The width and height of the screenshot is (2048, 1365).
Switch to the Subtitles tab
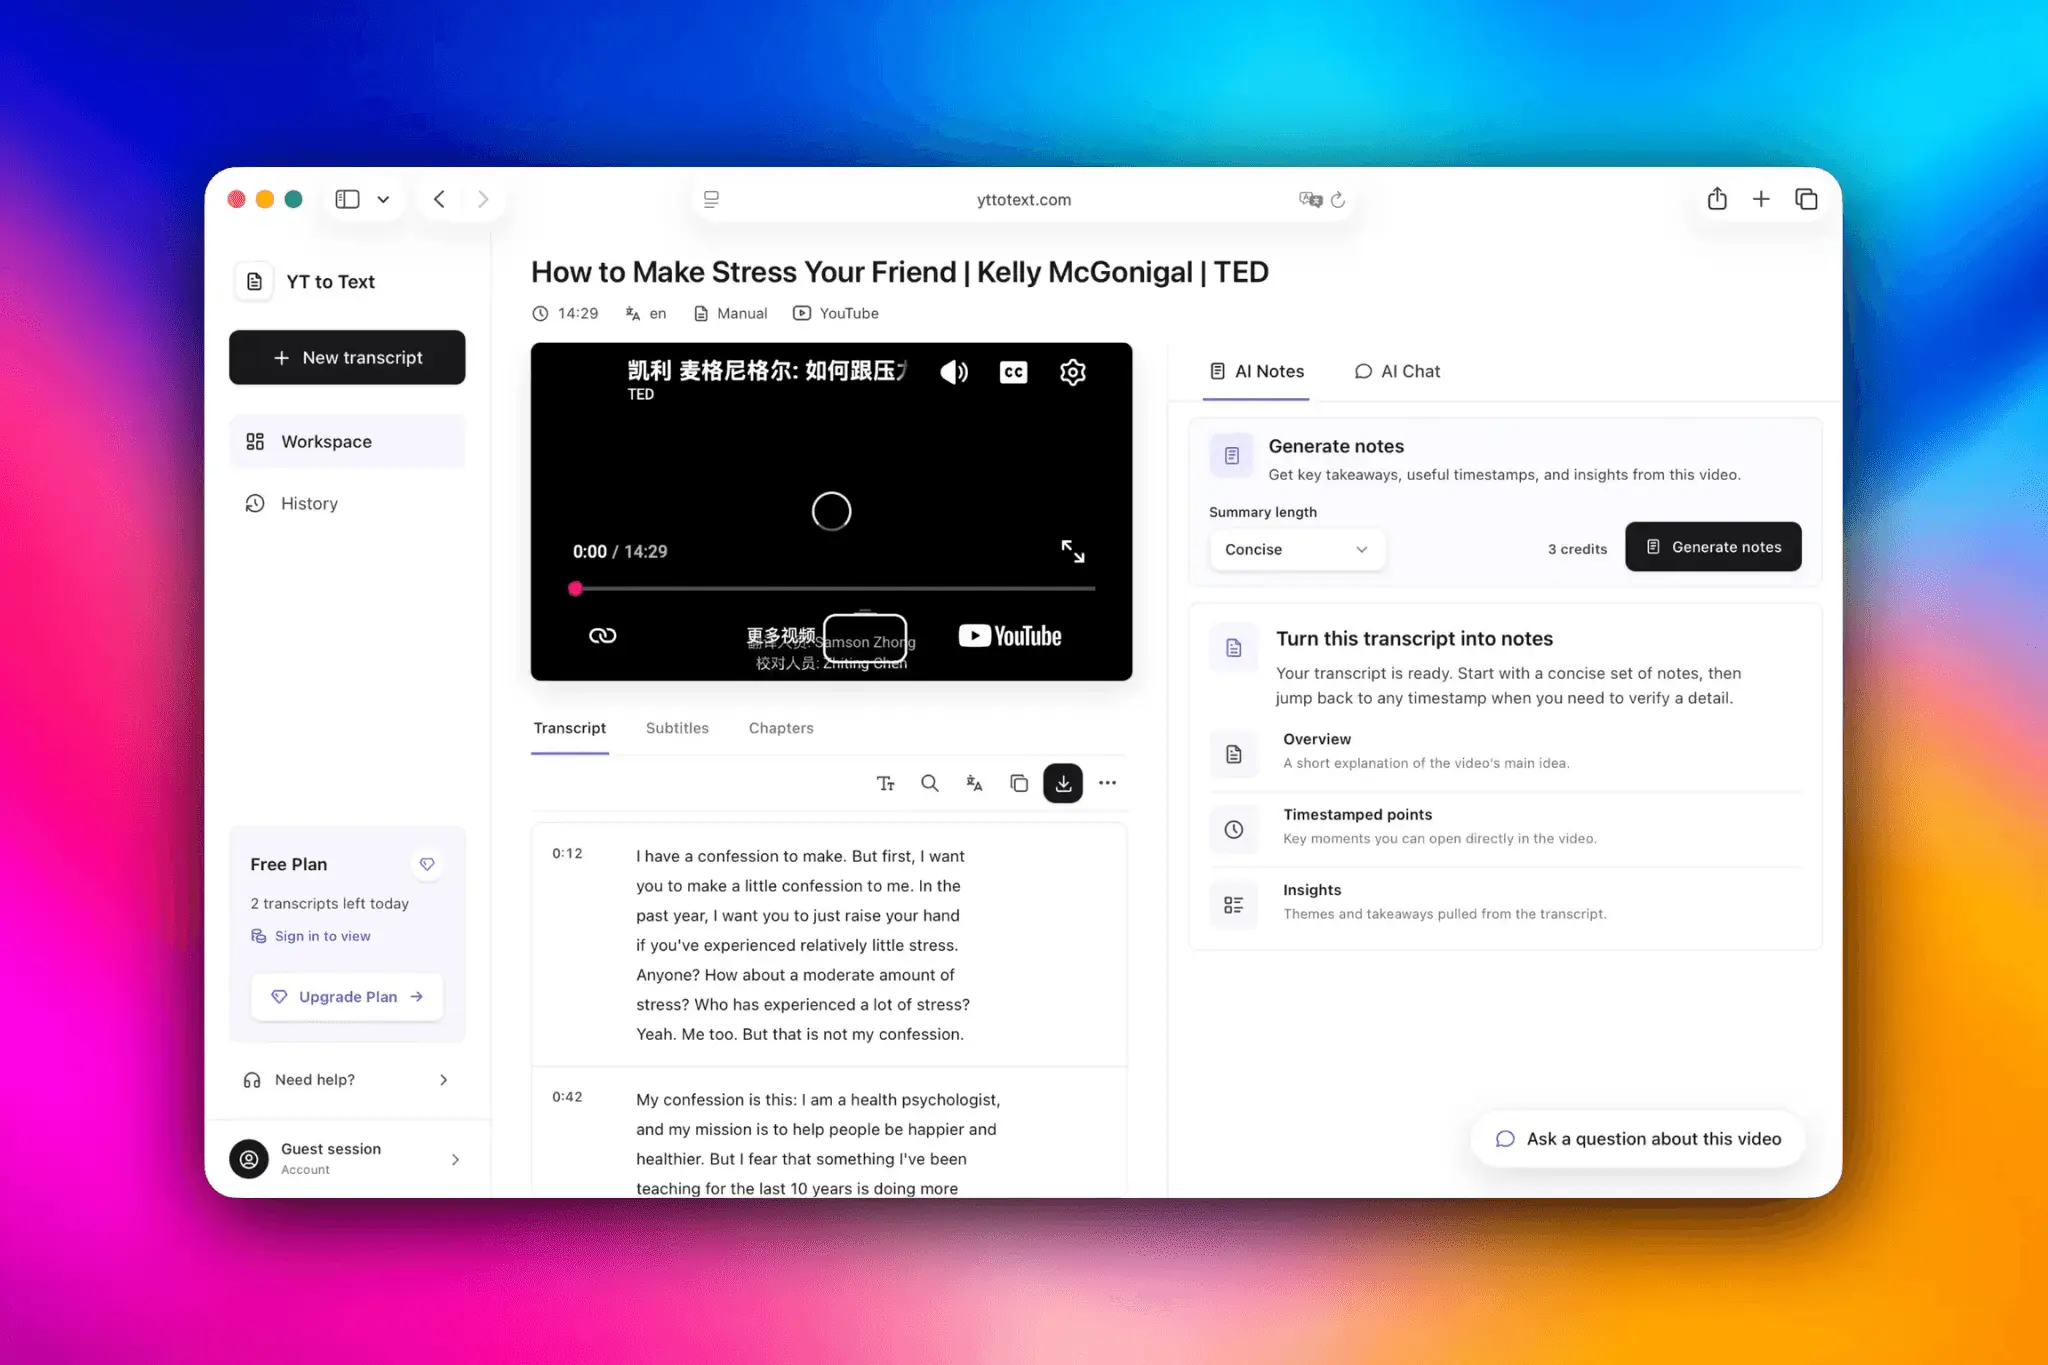coord(677,728)
